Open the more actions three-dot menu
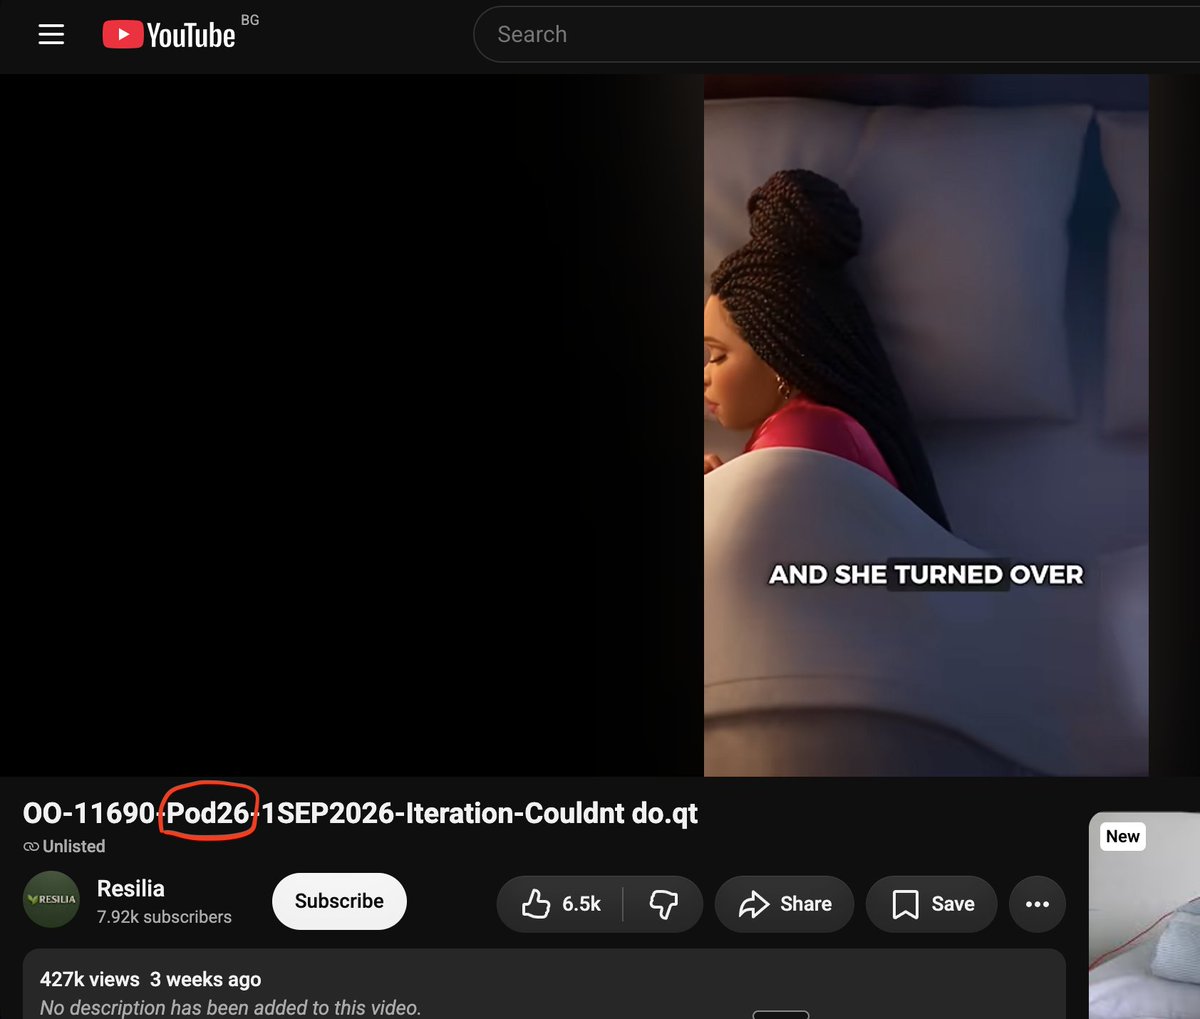Image resolution: width=1200 pixels, height=1019 pixels. pyautogui.click(x=1037, y=904)
